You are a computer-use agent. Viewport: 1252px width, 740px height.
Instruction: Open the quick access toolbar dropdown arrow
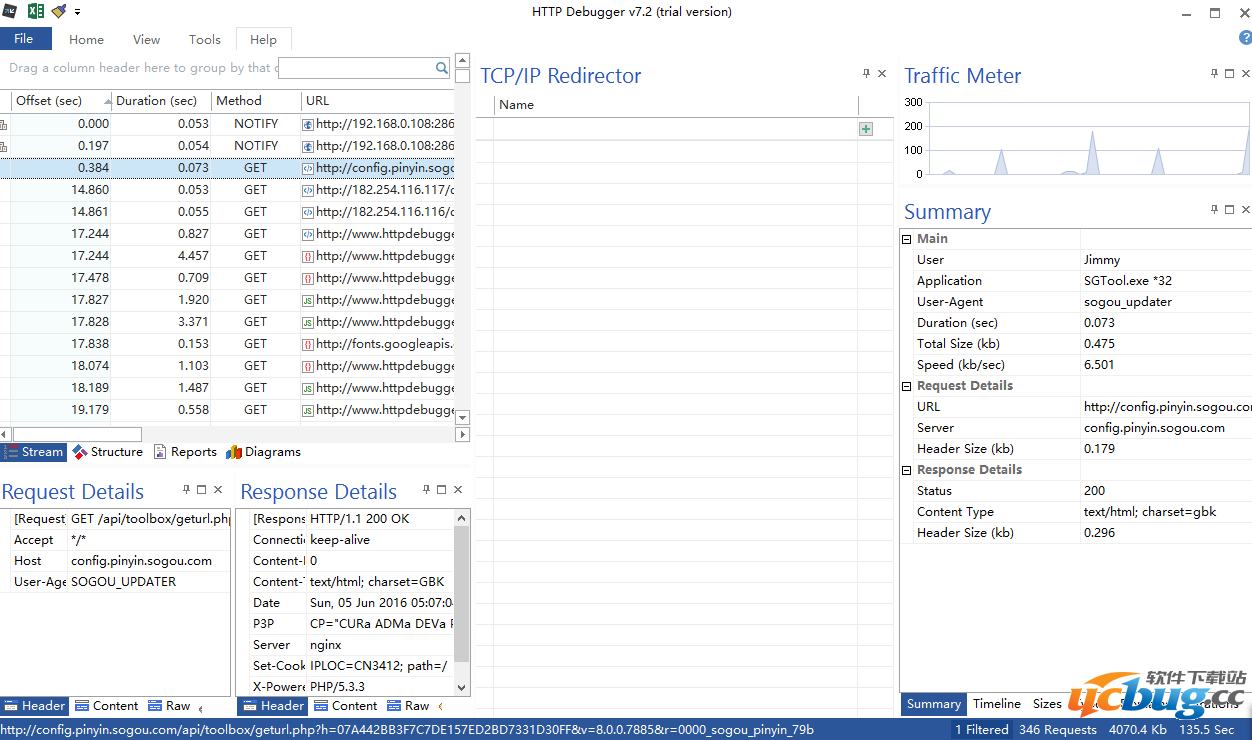click(x=78, y=12)
